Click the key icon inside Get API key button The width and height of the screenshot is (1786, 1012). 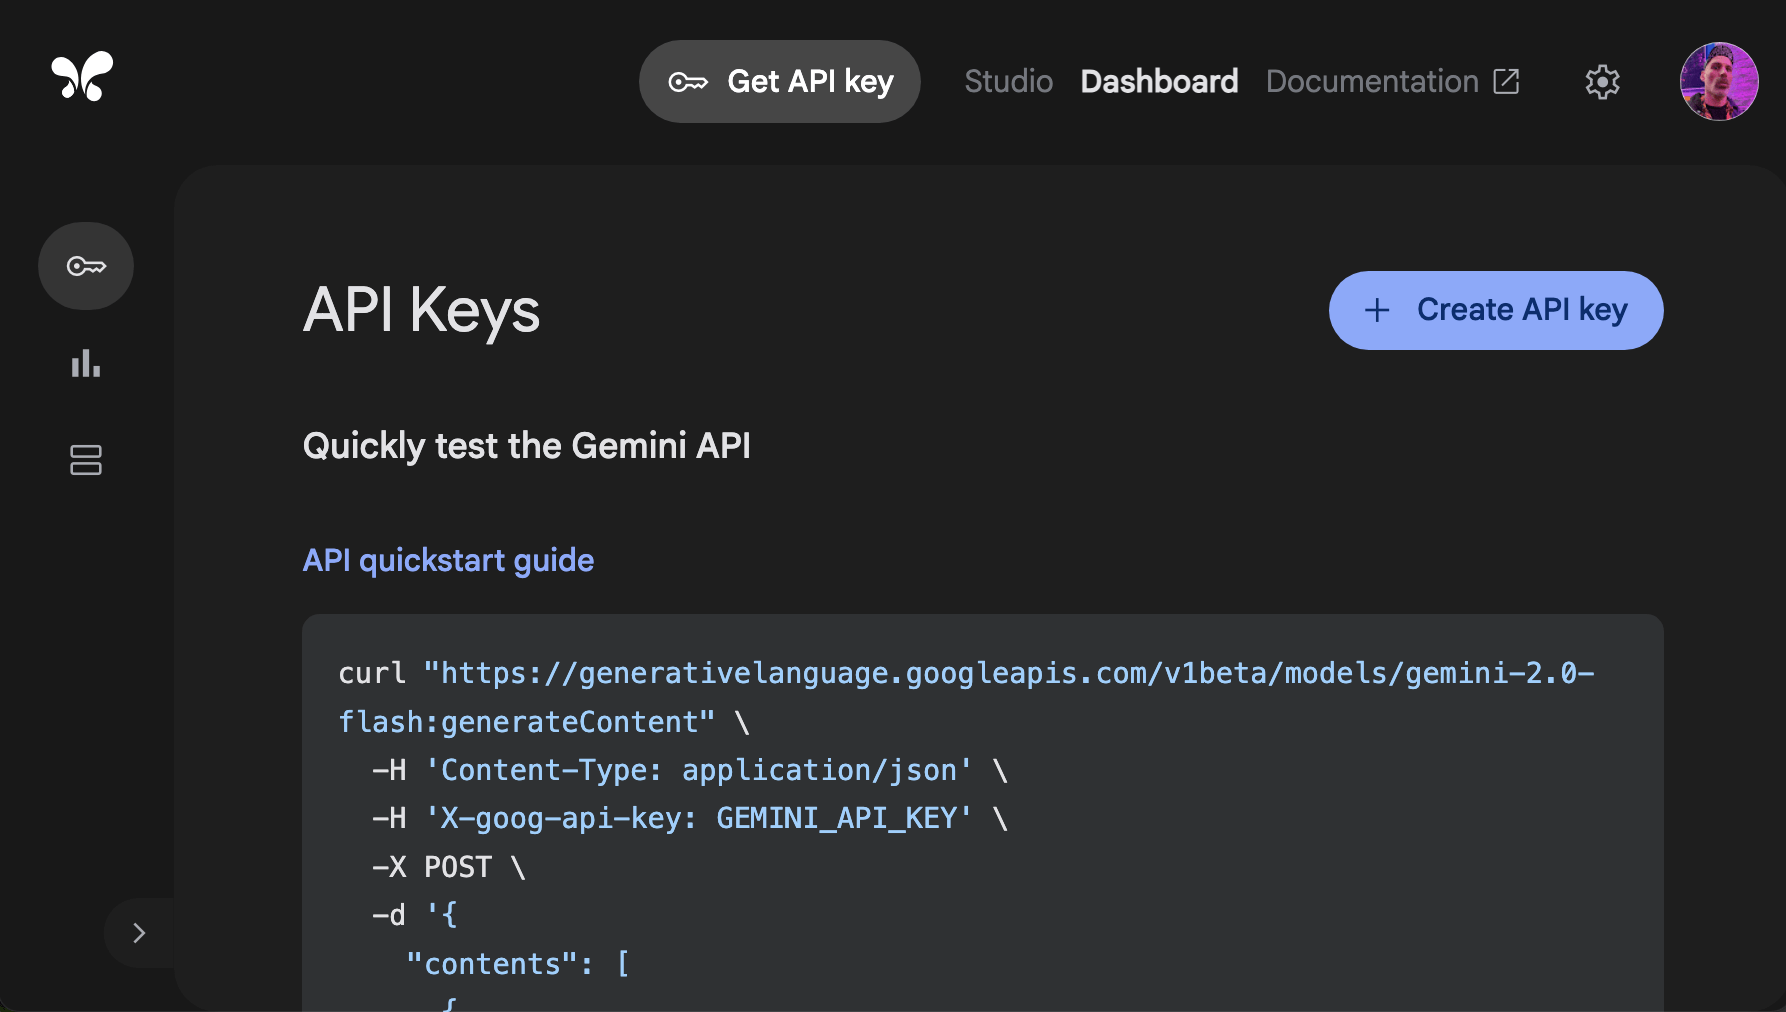pos(688,82)
